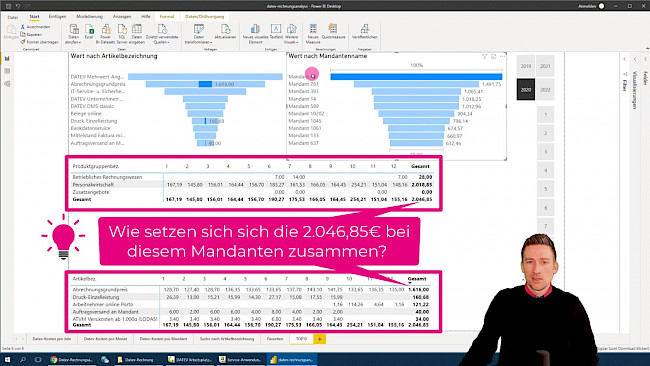650x366 pixels.
Task: Switch to the Einfügen ribbon tab
Action: tap(57, 17)
